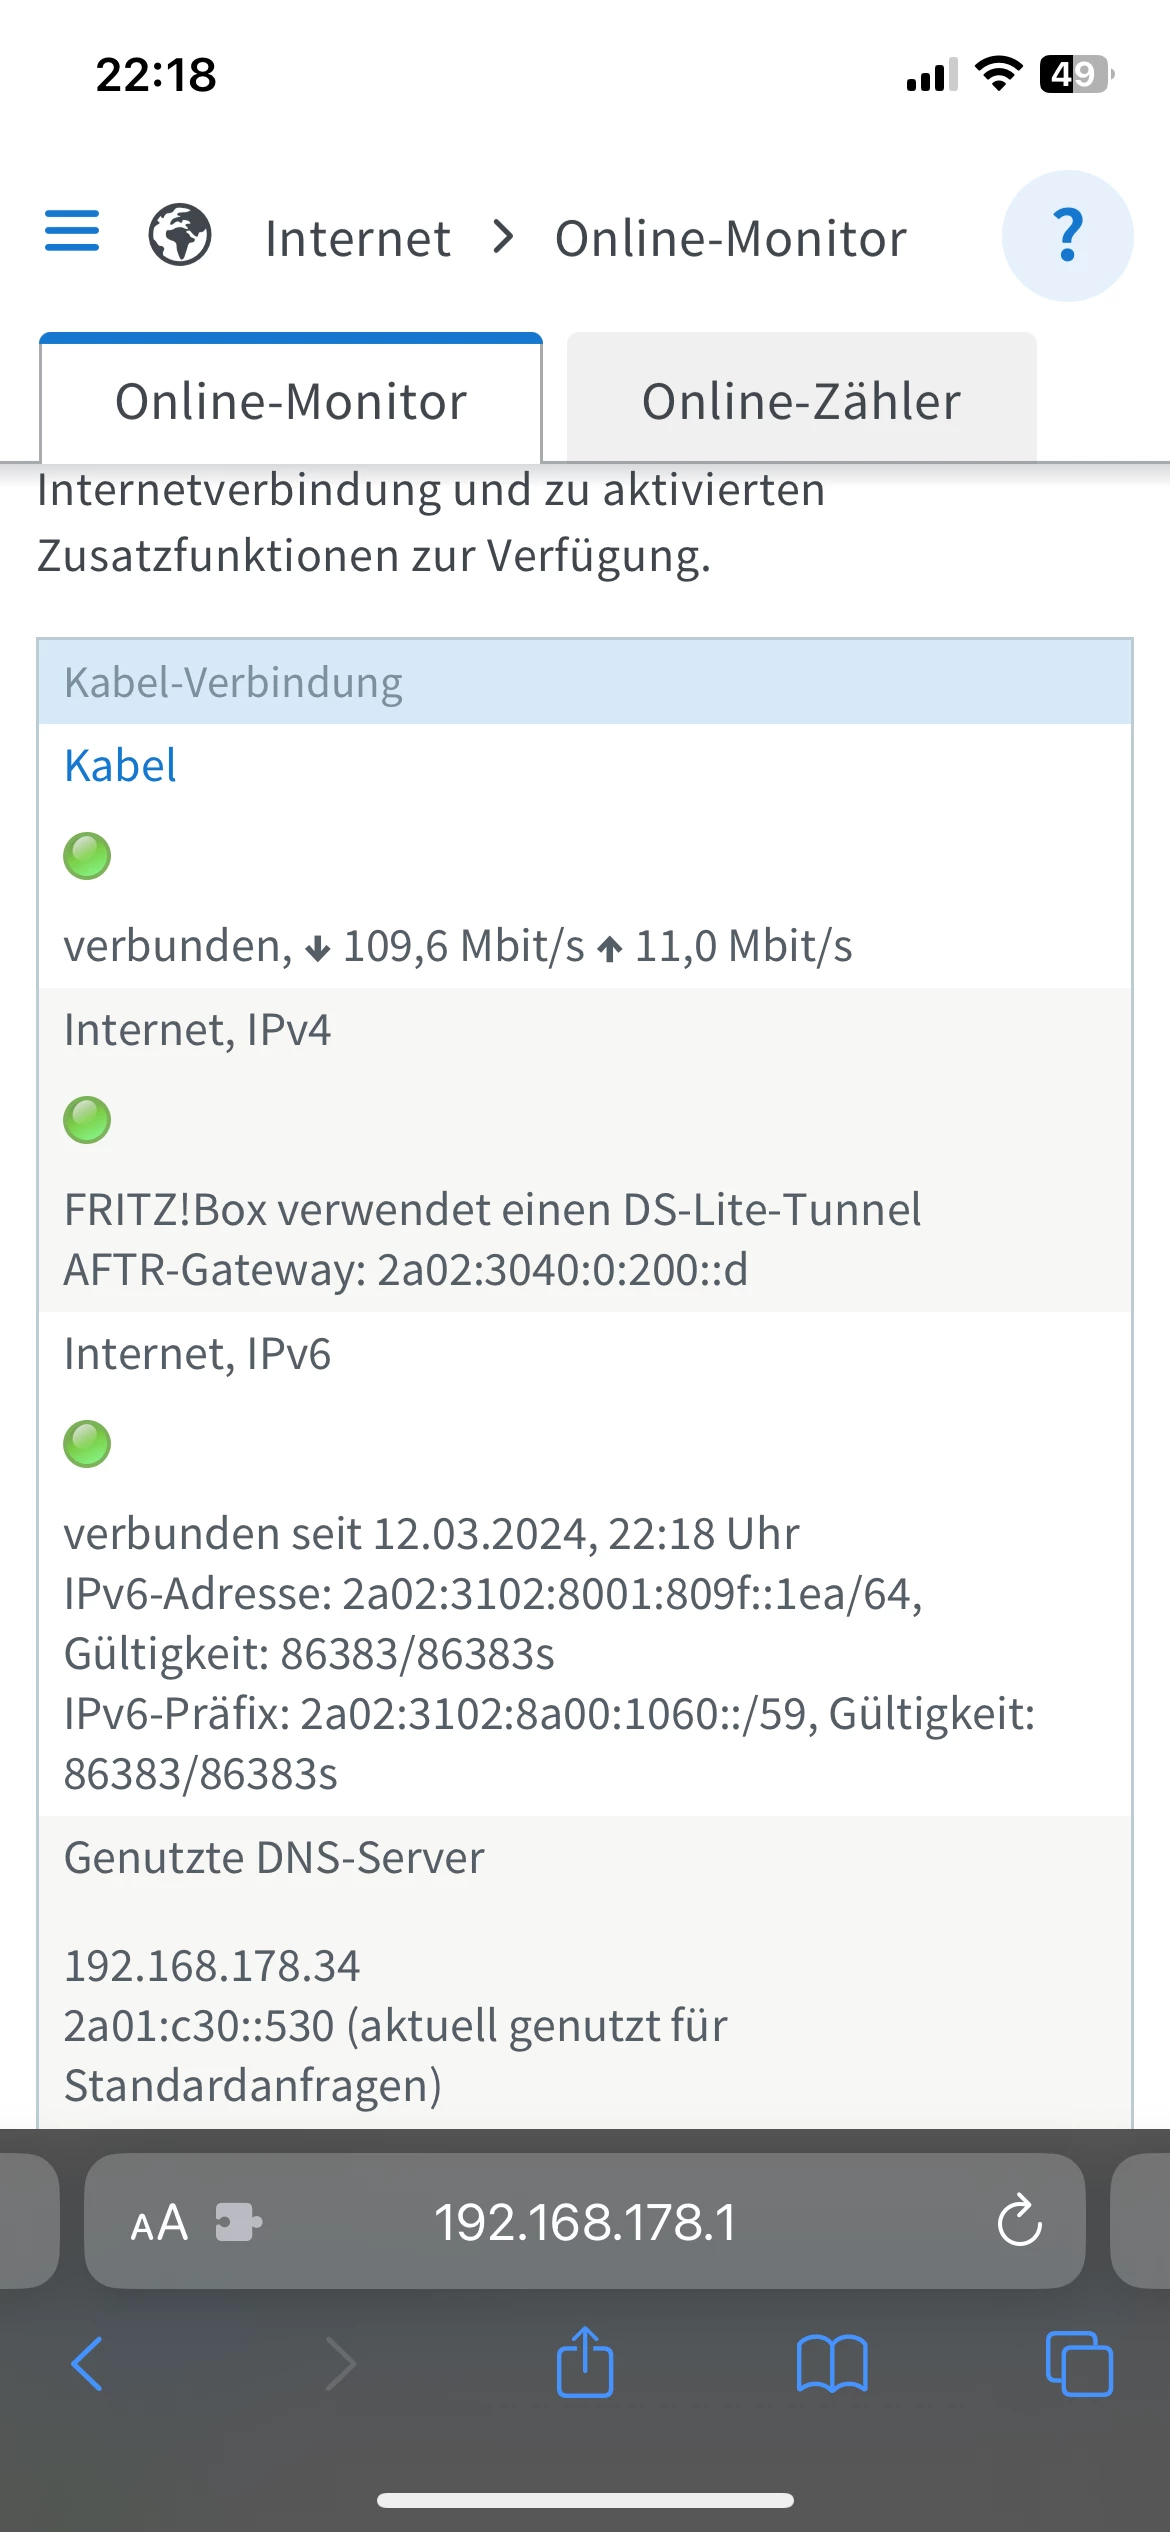Switch to Online-Zähler tab
The height and width of the screenshot is (2532, 1170).
coord(801,401)
